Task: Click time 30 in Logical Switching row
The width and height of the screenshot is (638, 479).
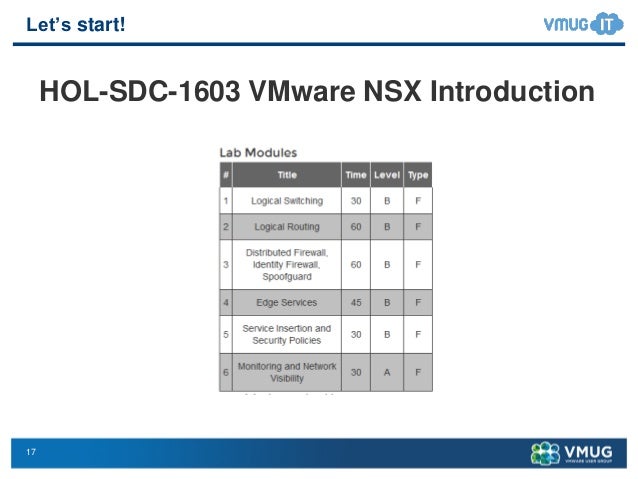Action: click(x=356, y=201)
